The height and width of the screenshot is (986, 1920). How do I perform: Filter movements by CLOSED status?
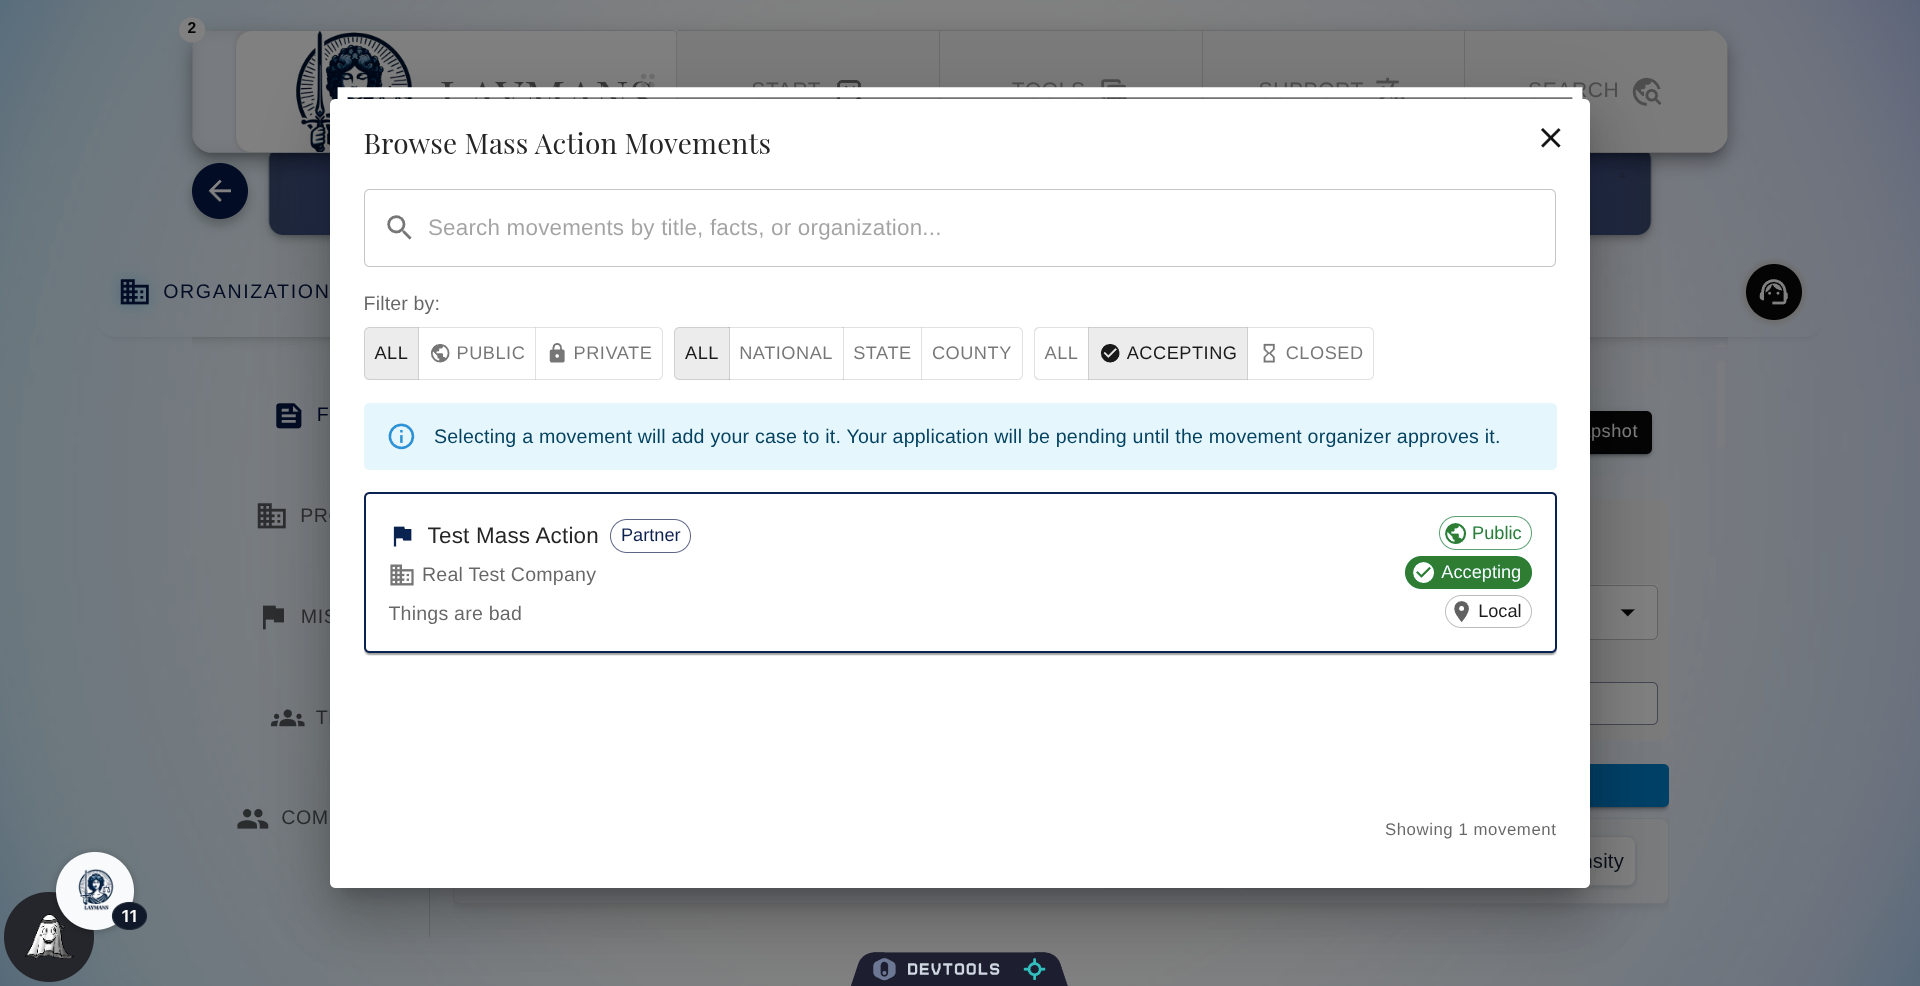point(1311,353)
